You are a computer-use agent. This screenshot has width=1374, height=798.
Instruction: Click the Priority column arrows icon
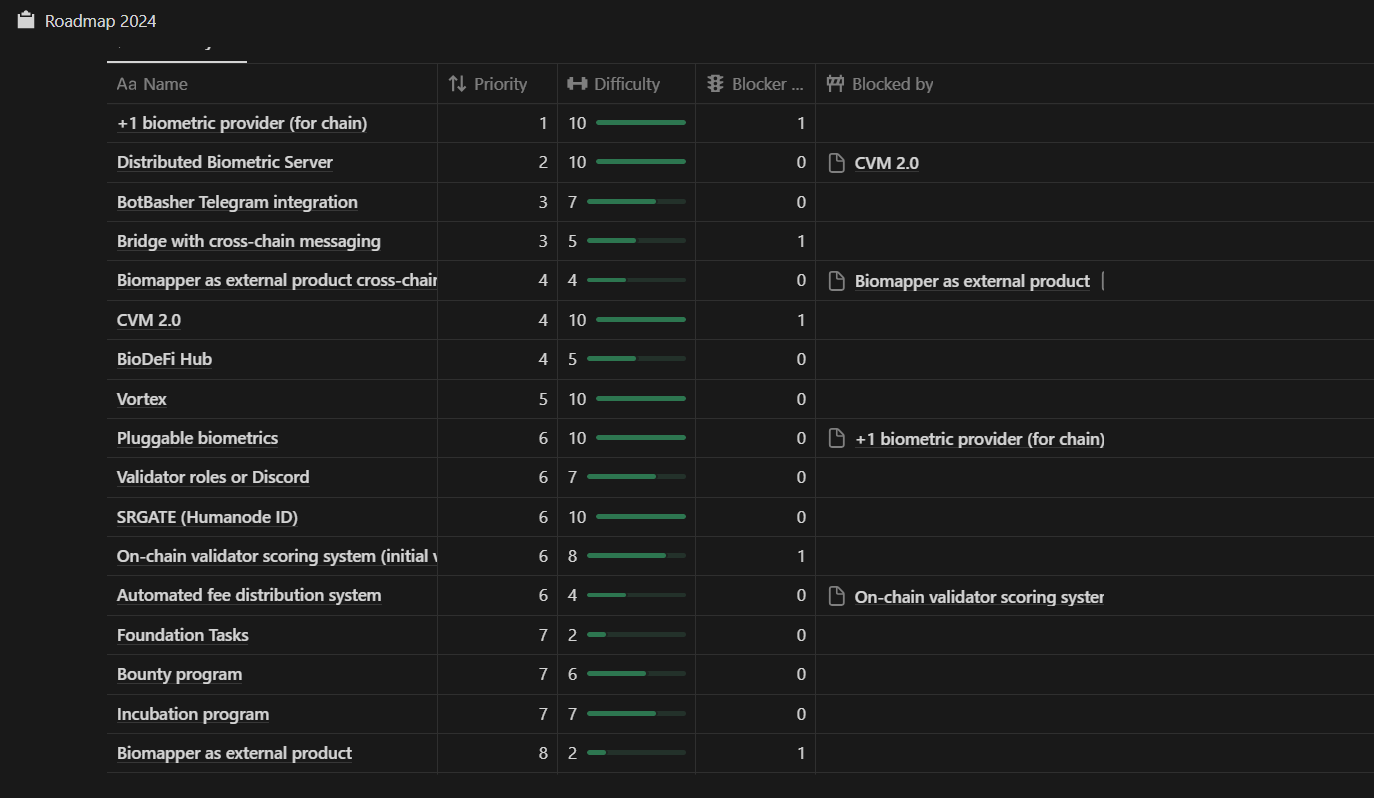[457, 84]
